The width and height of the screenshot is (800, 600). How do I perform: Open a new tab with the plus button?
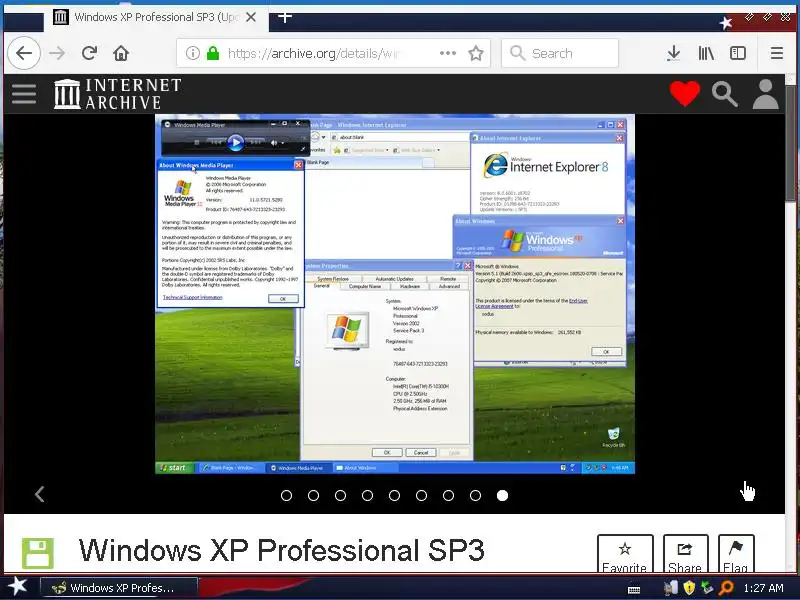point(285,17)
